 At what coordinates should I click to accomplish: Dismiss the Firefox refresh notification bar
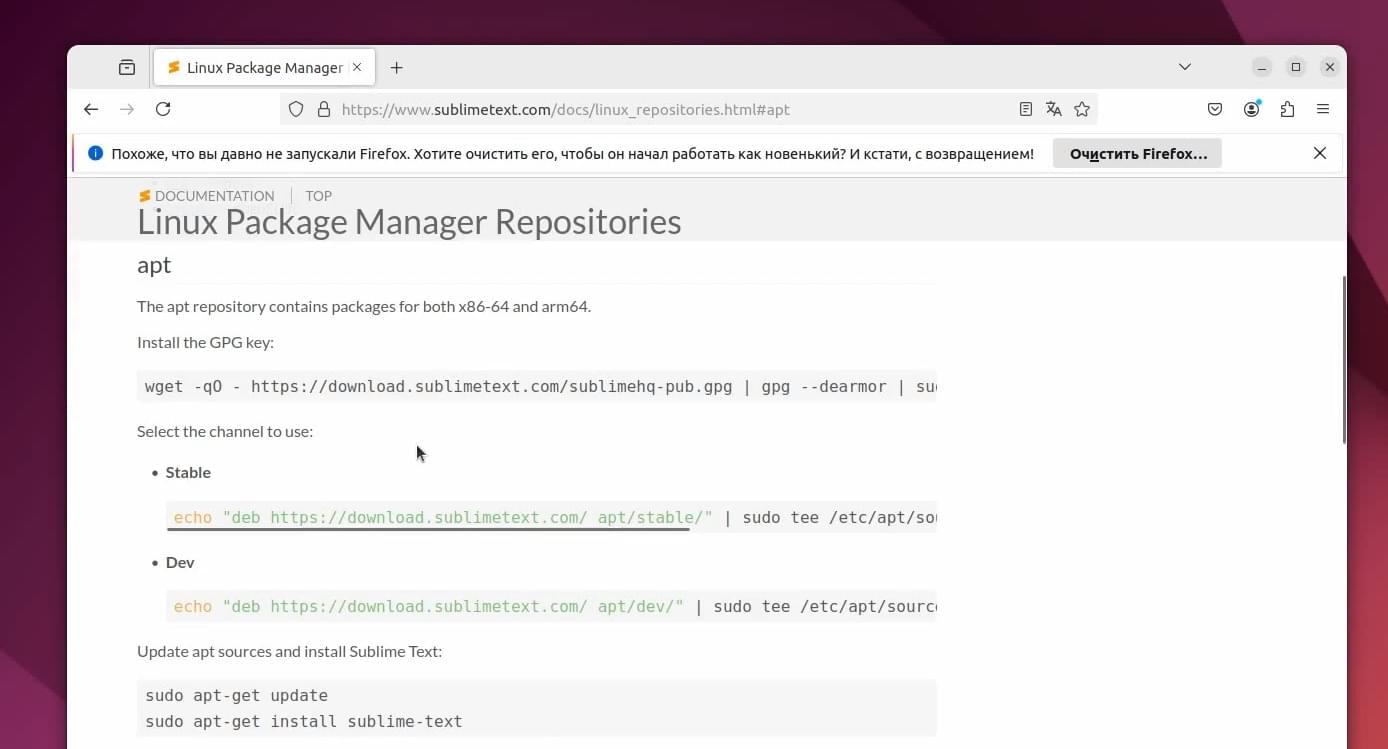tap(1320, 153)
